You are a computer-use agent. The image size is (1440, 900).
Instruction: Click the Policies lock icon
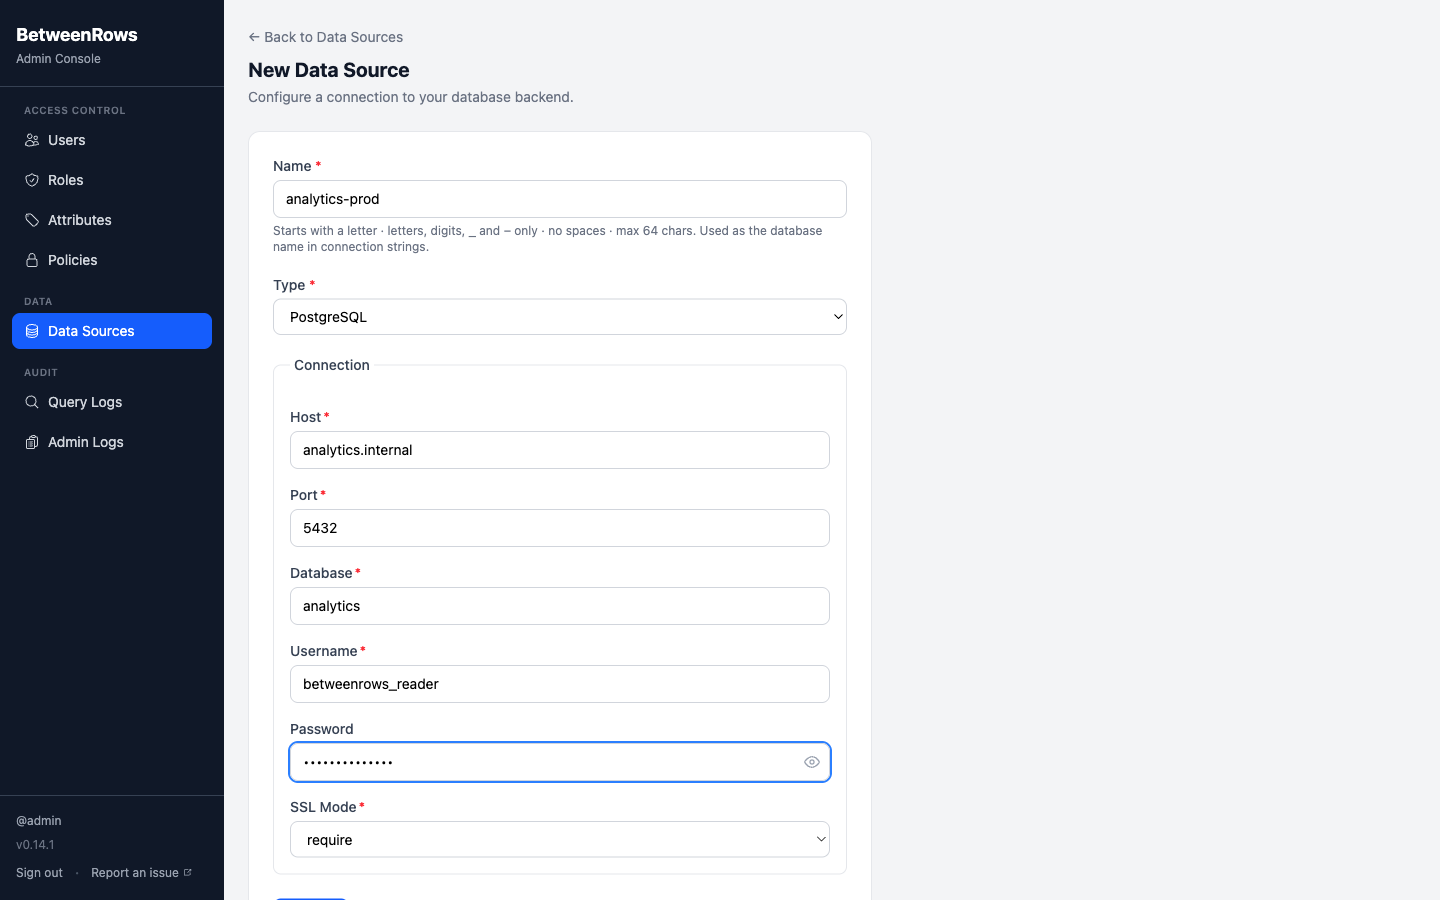tap(33, 260)
